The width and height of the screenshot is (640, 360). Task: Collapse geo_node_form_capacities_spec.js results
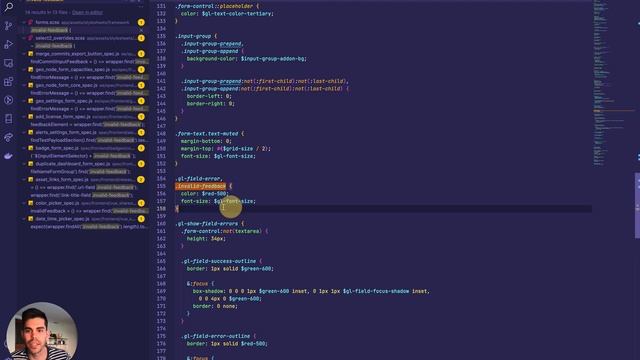(24, 69)
